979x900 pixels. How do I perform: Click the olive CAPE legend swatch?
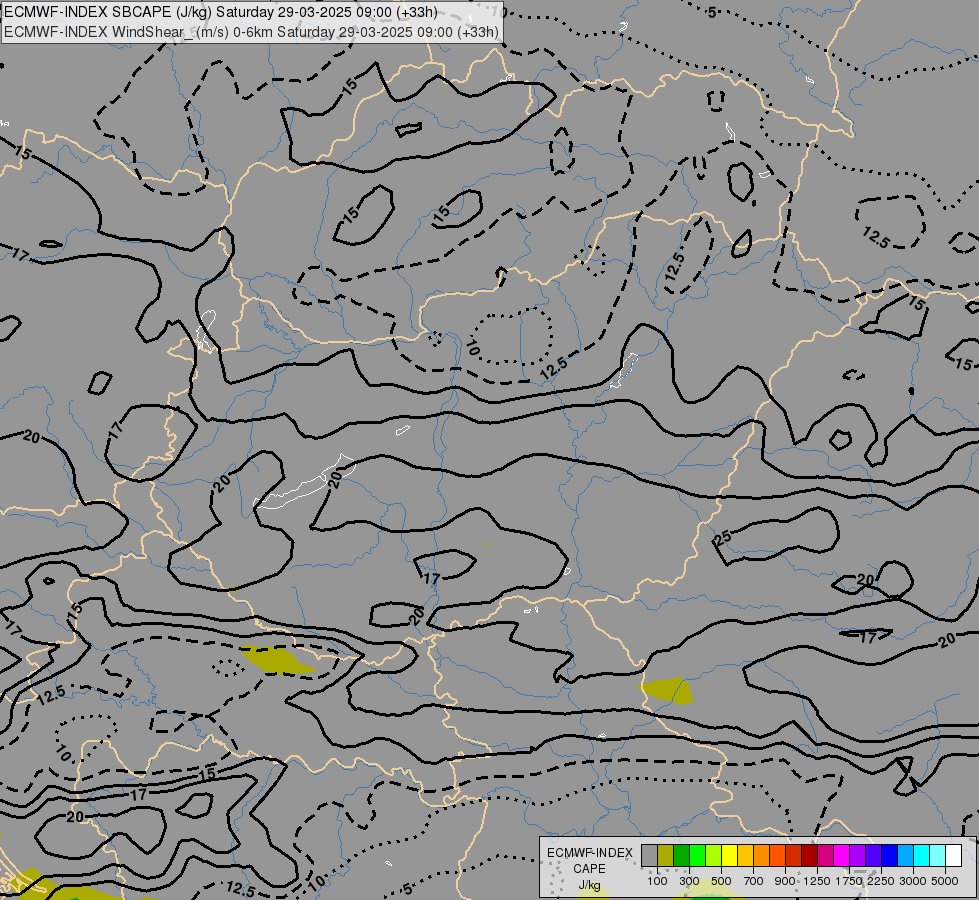666,856
